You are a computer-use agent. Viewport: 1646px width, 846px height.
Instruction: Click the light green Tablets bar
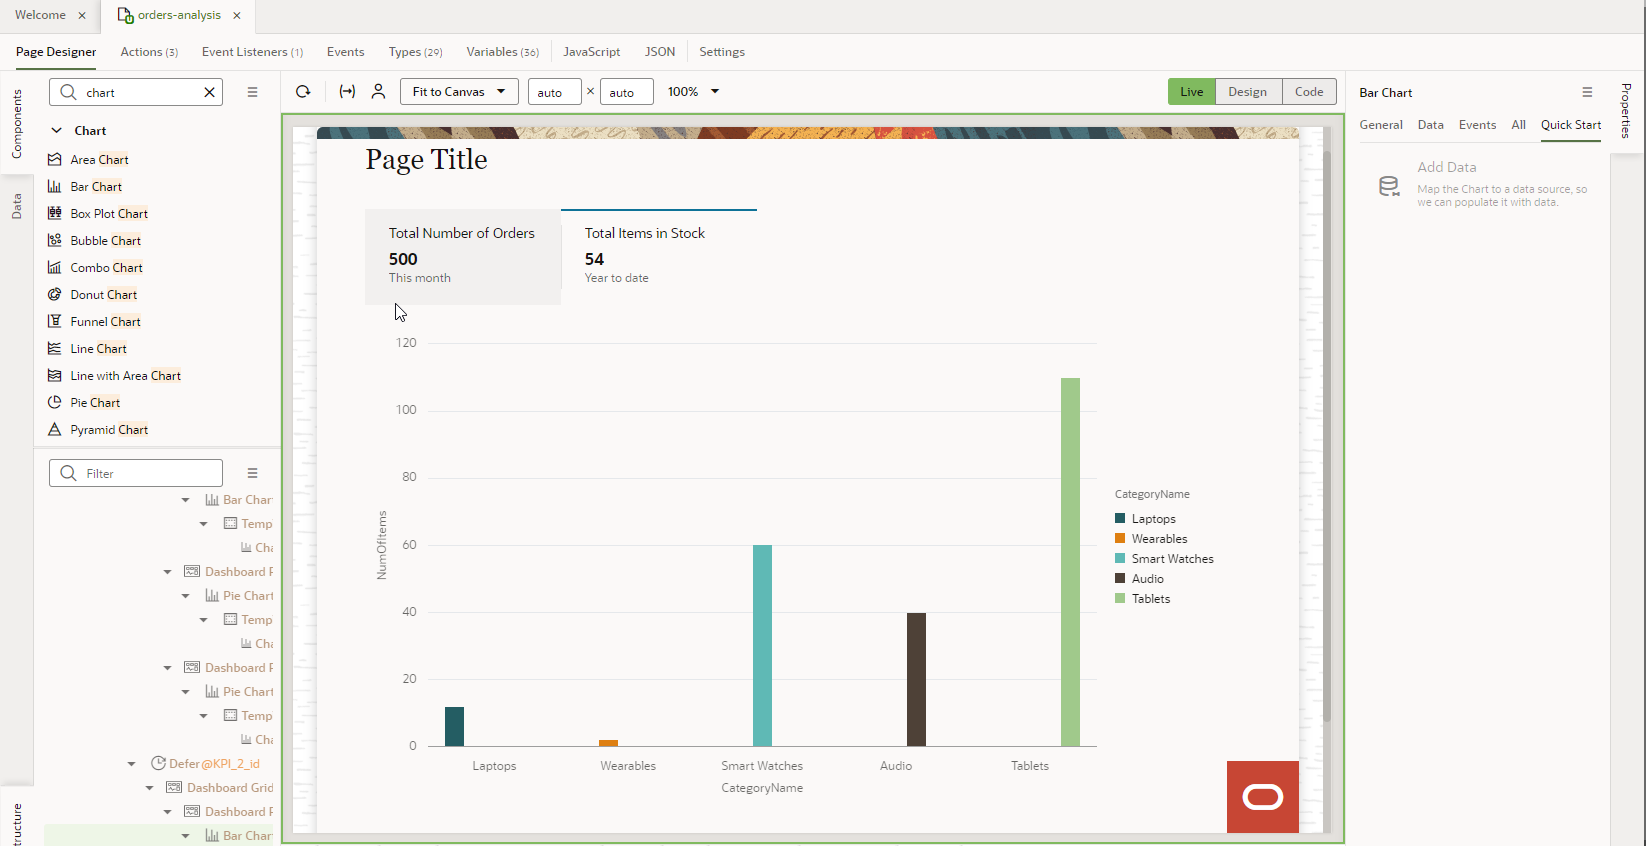point(1070,562)
